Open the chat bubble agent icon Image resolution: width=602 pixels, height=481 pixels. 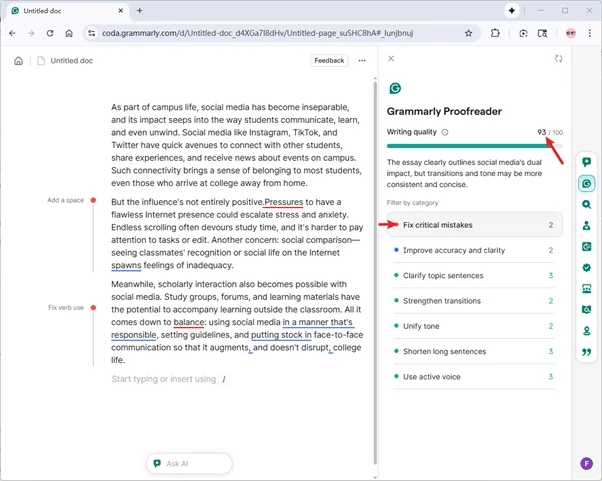click(x=587, y=162)
